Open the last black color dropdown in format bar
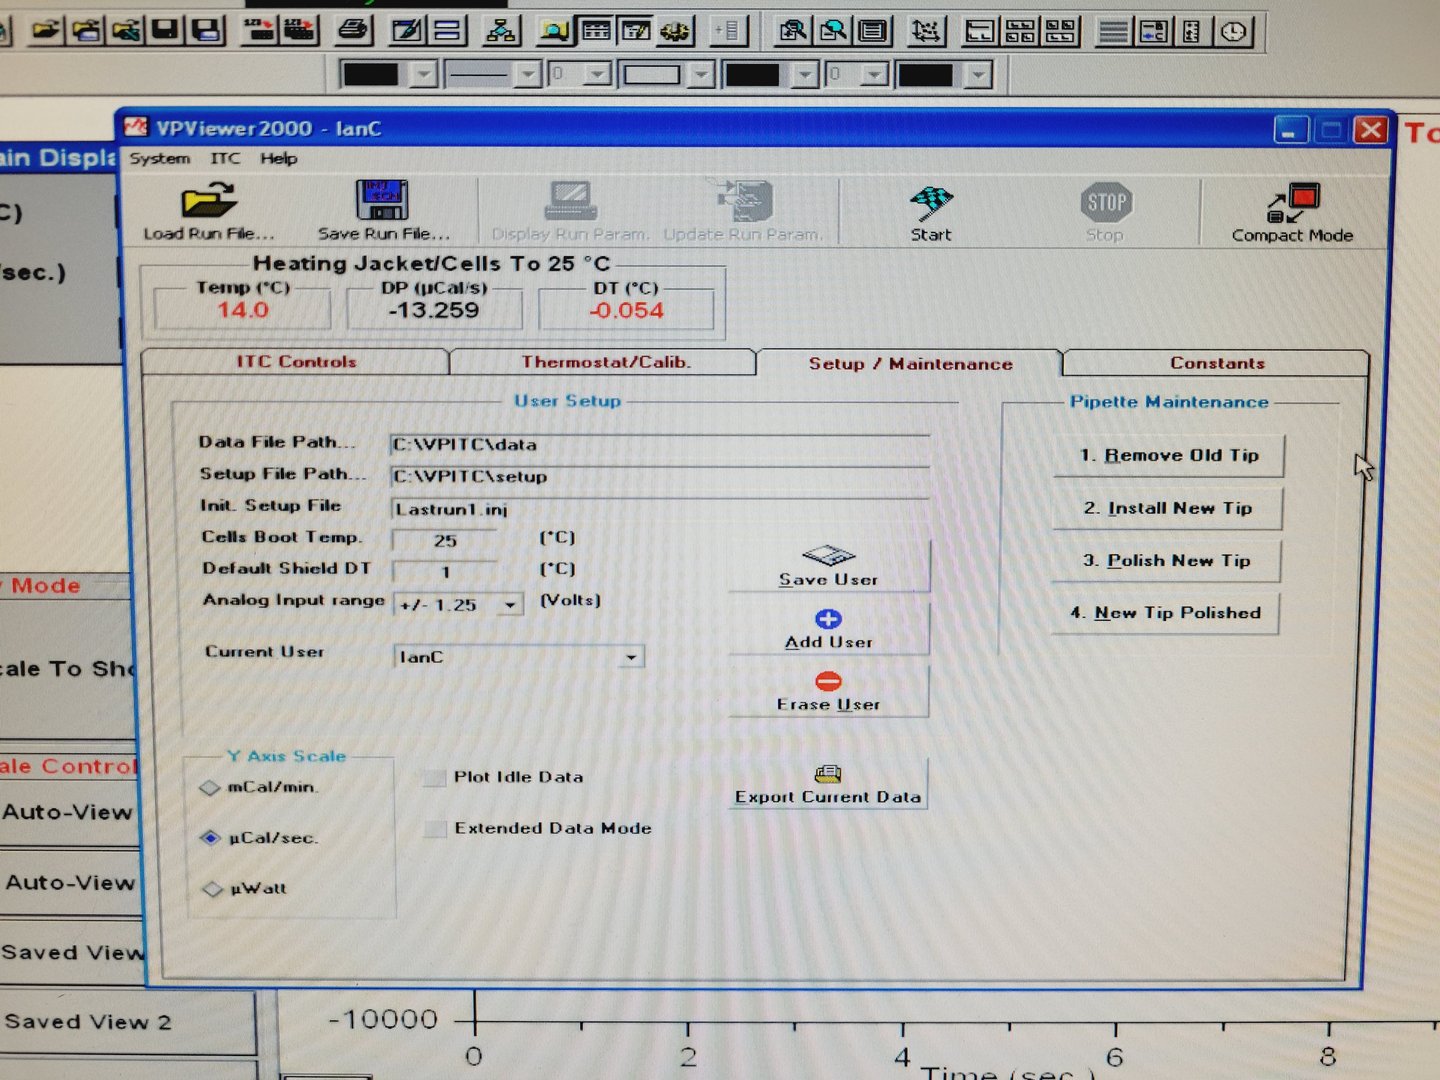Screen dimensions: 1440x1080 979,75
